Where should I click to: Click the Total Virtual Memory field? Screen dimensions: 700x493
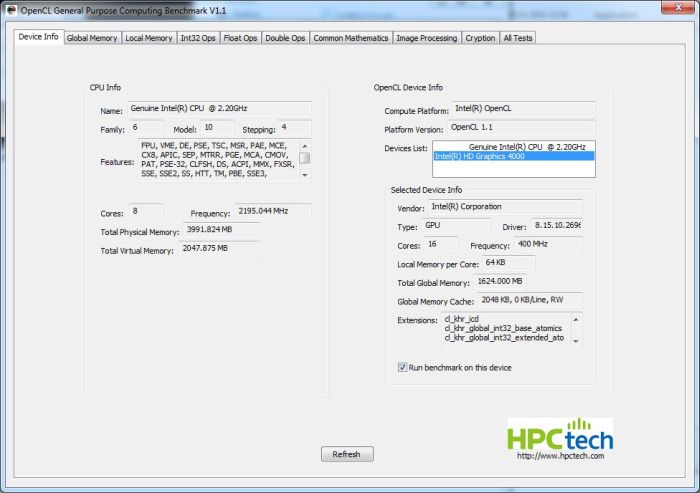pyautogui.click(x=219, y=248)
